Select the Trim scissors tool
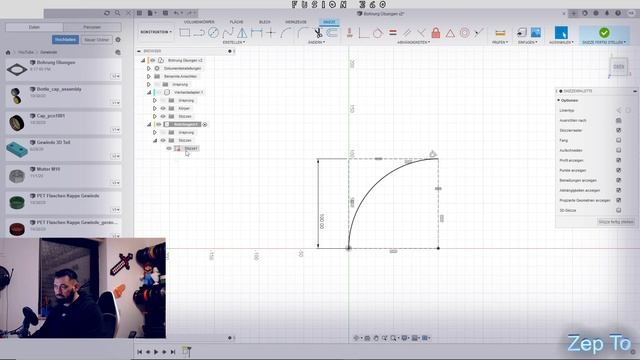The width and height of the screenshot is (640, 360). (318, 33)
